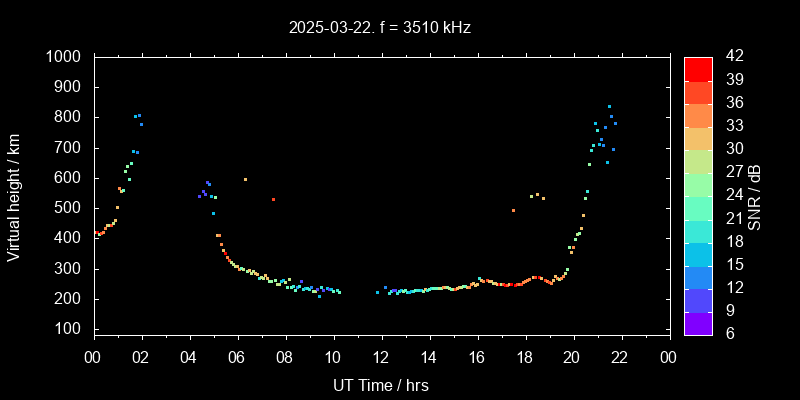Click the 12 hour tick on time axis
This screenshot has width=800, height=400.
point(381,357)
